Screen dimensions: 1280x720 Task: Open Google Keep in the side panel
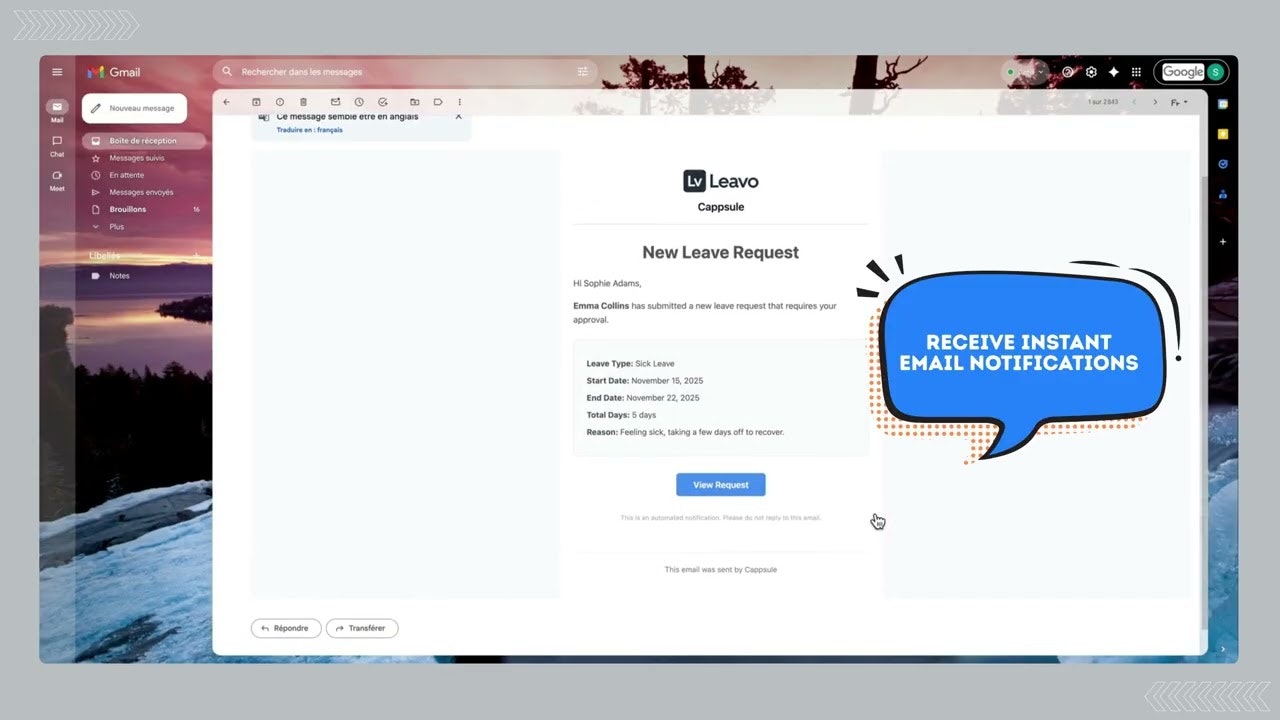click(1222, 134)
